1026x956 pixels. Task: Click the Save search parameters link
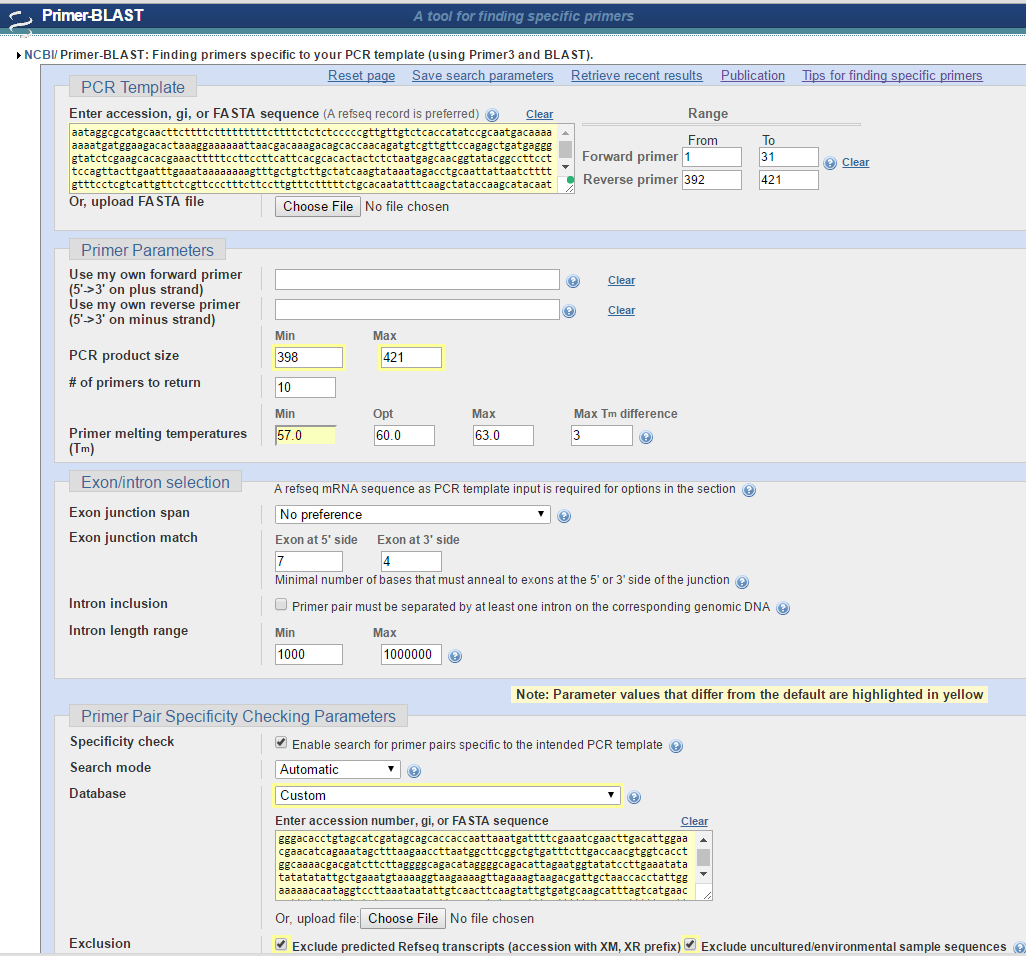tap(482, 76)
